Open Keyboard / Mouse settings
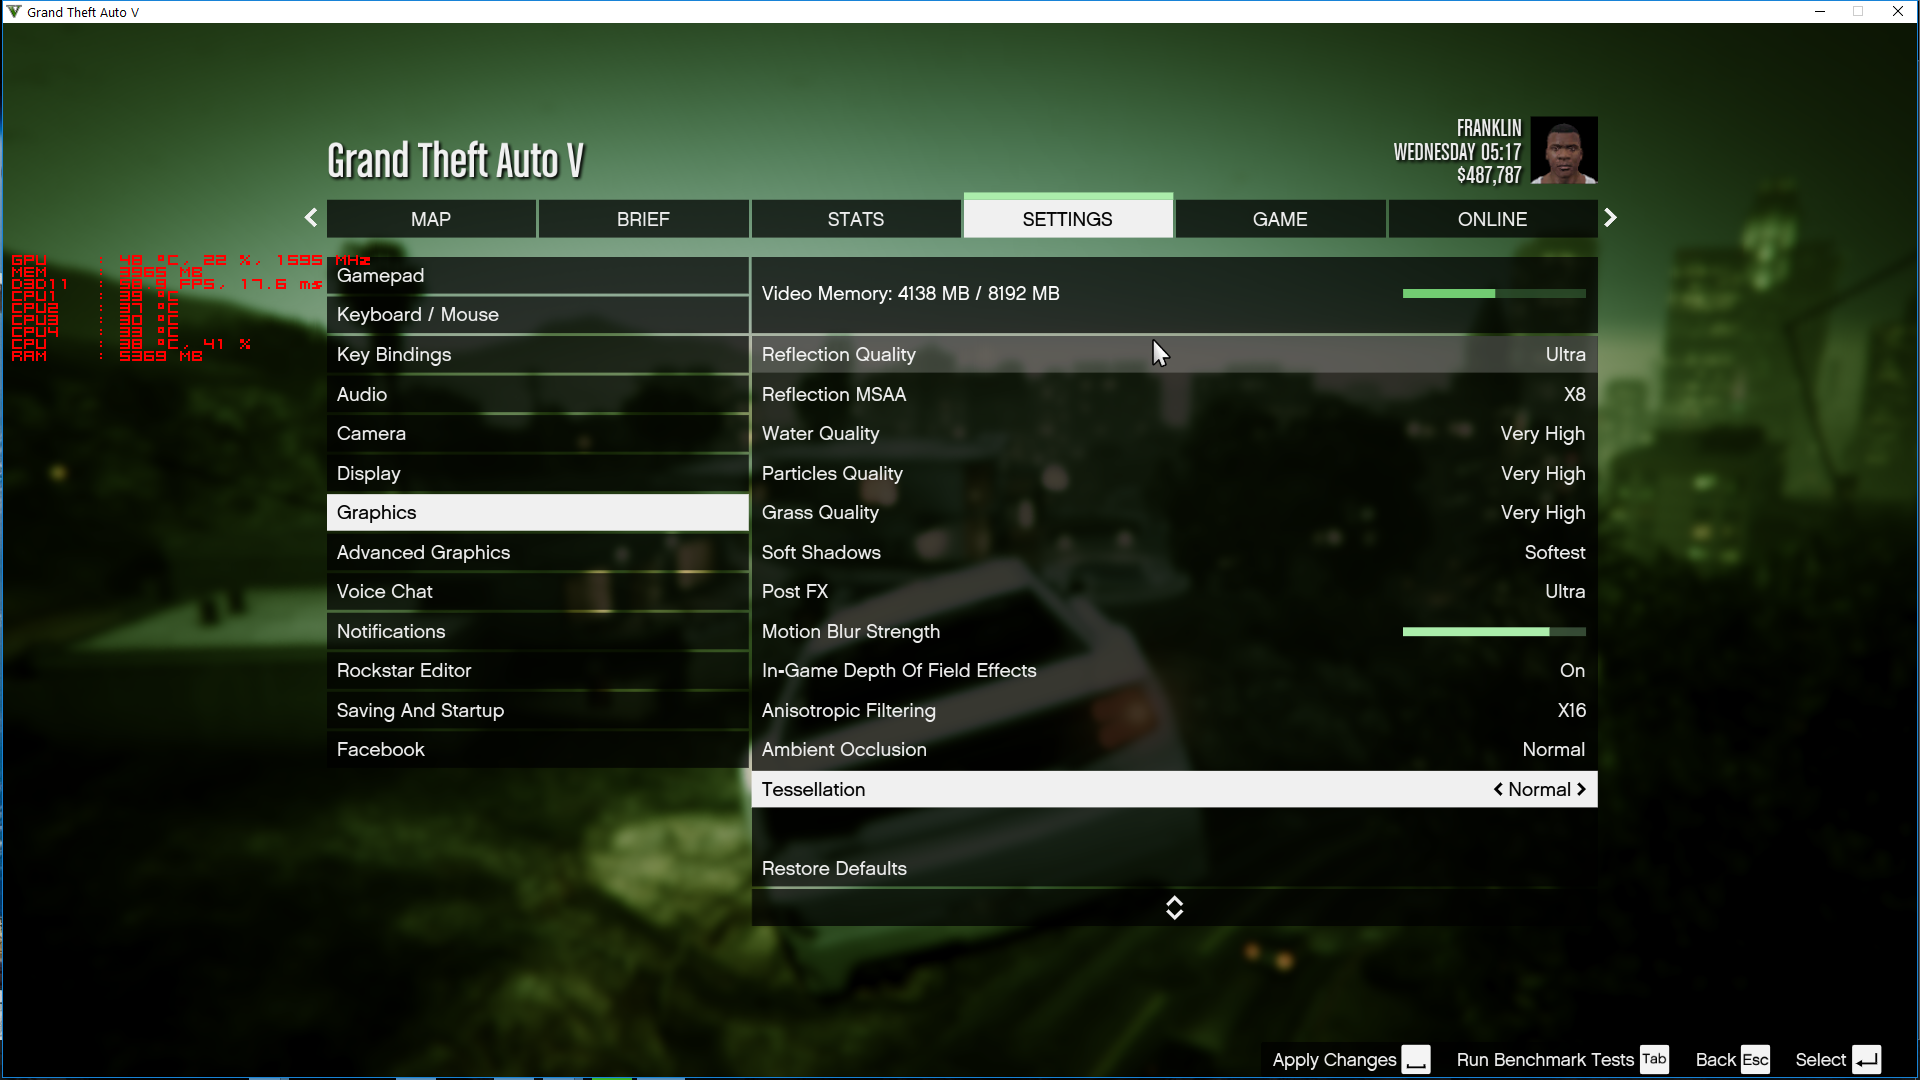Image resolution: width=1920 pixels, height=1080 pixels. pyautogui.click(x=538, y=315)
